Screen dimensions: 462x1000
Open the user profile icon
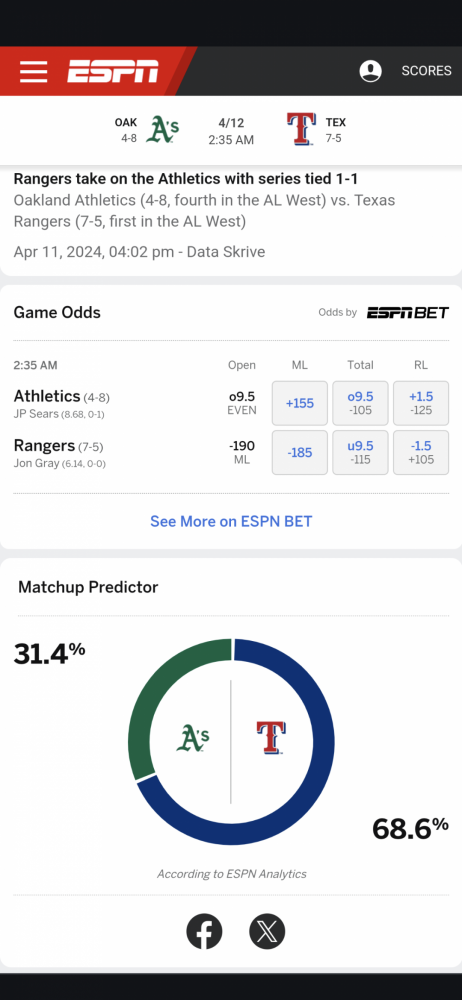[371, 71]
